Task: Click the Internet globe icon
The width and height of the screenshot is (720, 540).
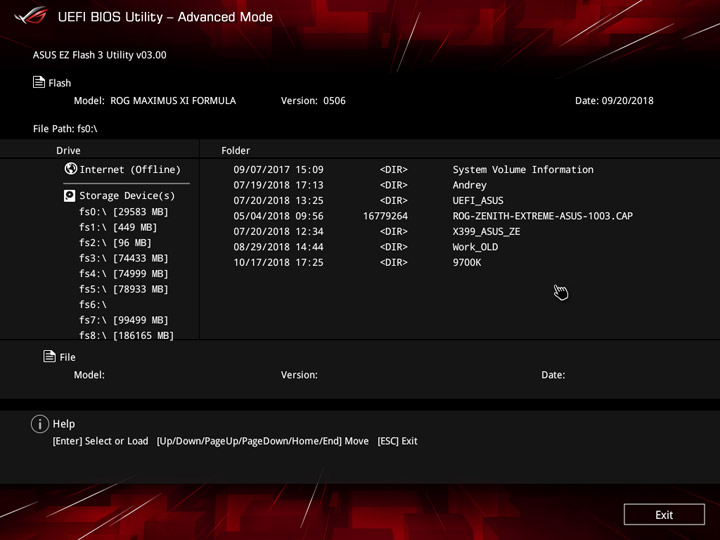Action: tap(71, 169)
